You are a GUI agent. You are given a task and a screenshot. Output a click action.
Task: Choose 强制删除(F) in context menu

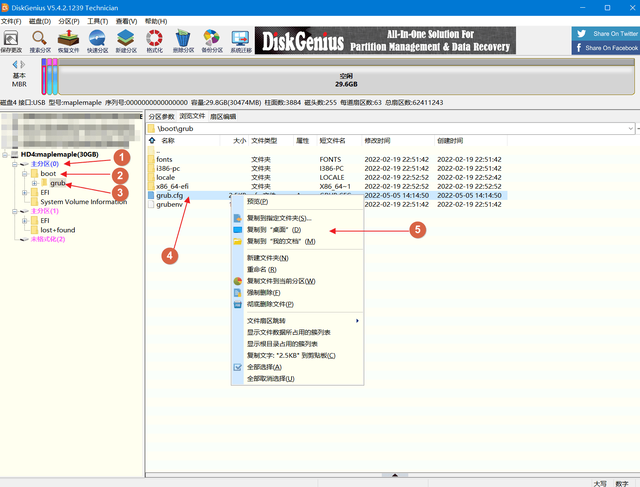[297, 293]
